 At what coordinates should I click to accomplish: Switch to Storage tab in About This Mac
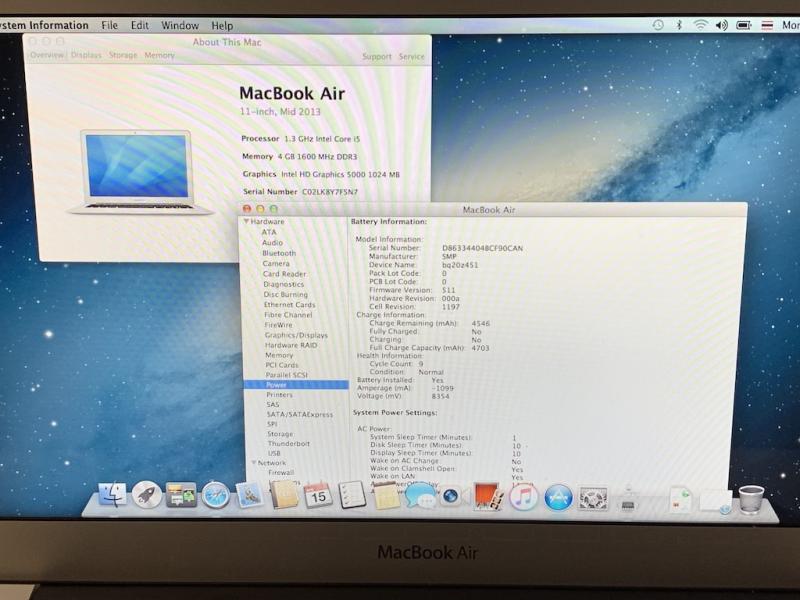[x=123, y=55]
